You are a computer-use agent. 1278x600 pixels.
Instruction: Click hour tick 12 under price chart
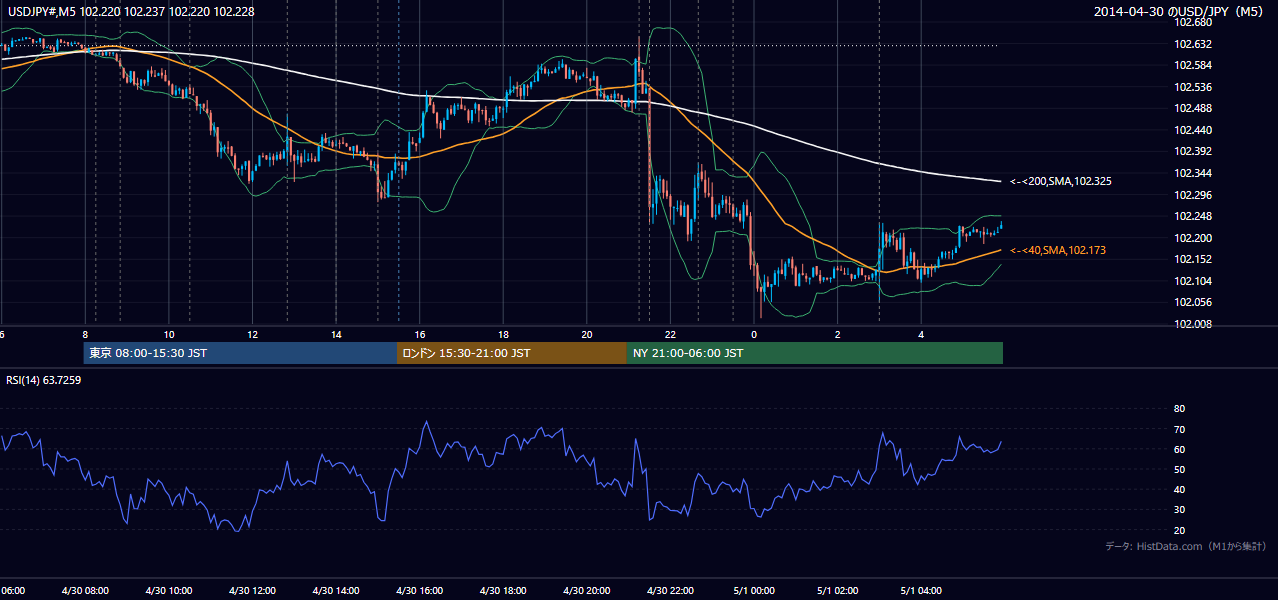pos(252,334)
